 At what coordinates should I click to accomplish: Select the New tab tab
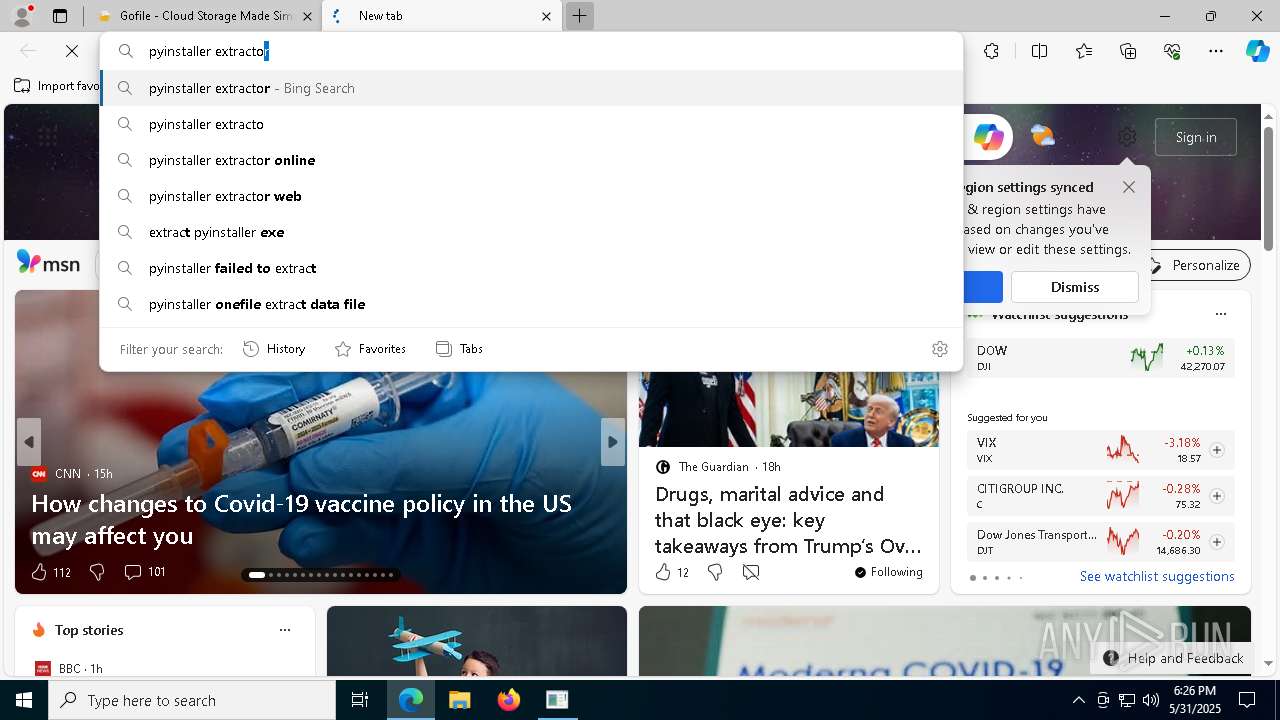click(x=441, y=16)
